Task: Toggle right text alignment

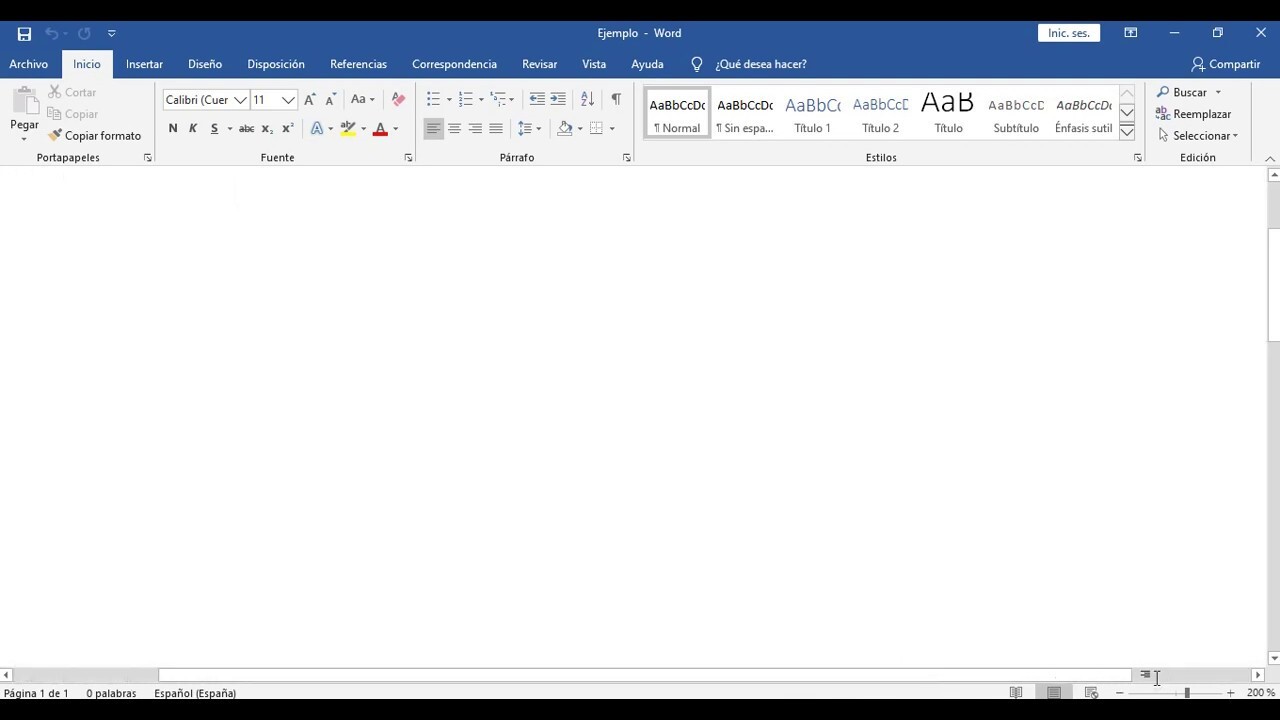Action: tap(475, 128)
